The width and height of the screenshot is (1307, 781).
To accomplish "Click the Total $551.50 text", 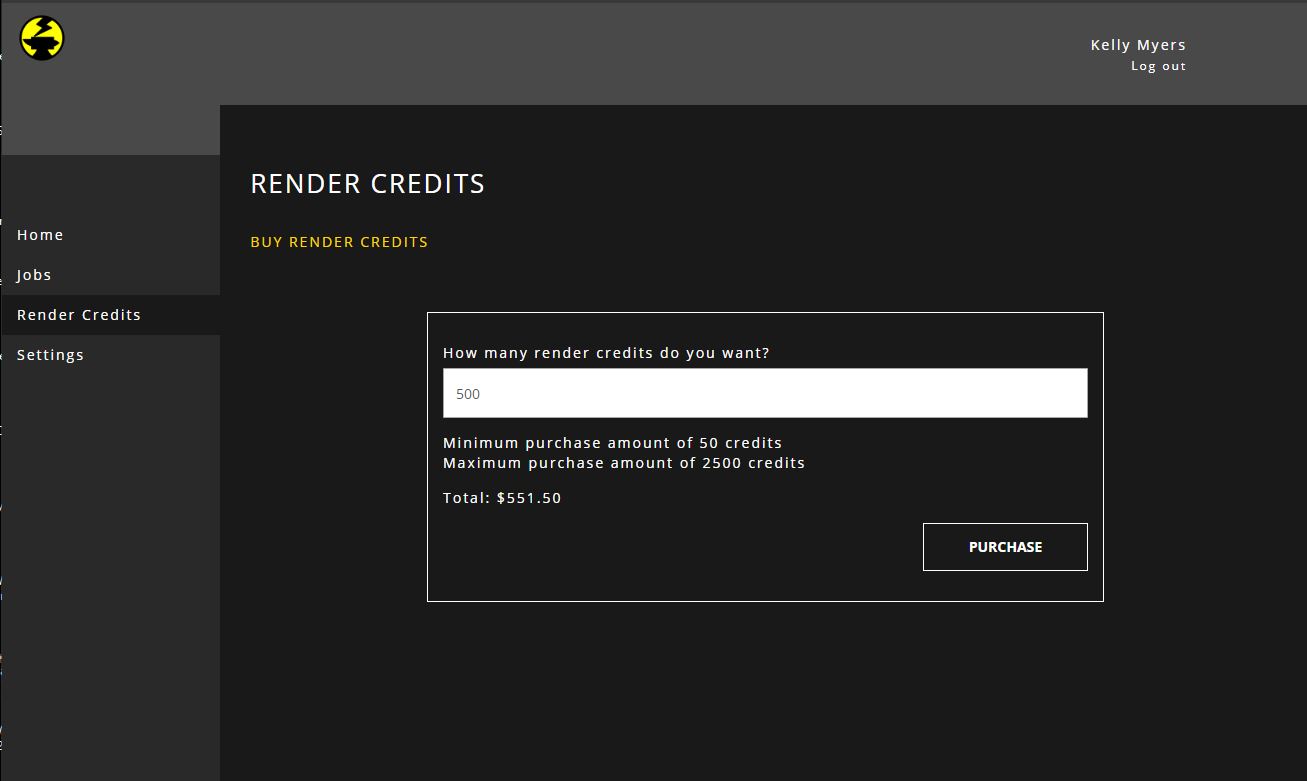I will coord(502,498).
